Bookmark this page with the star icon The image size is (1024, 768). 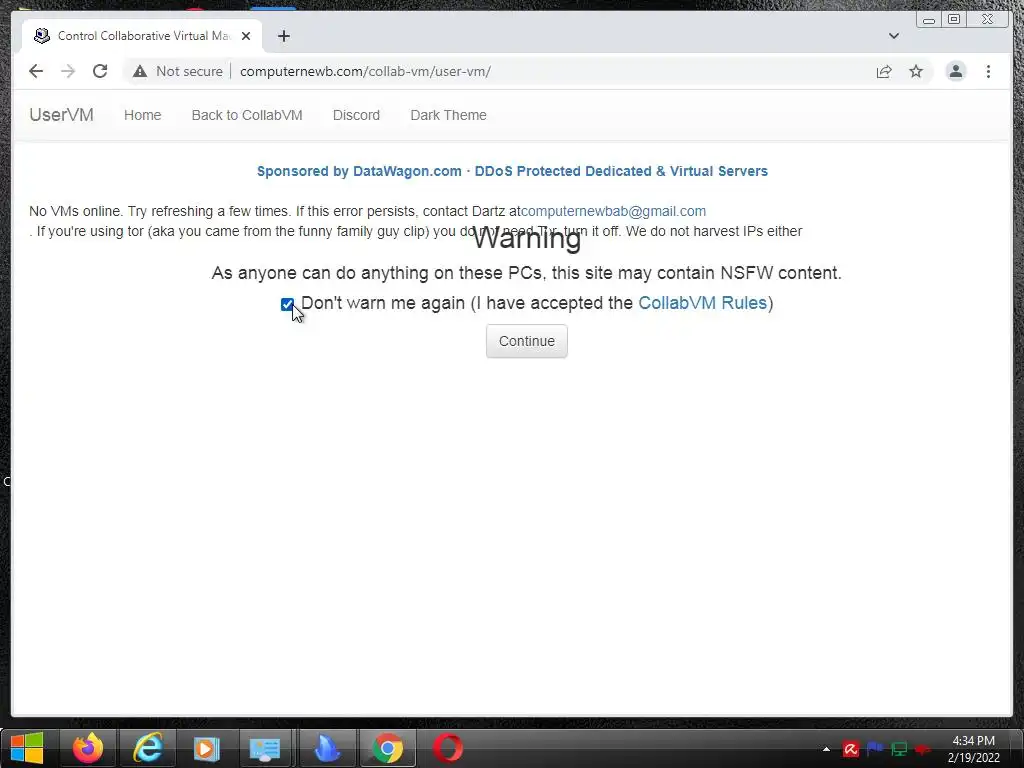pyautogui.click(x=916, y=71)
